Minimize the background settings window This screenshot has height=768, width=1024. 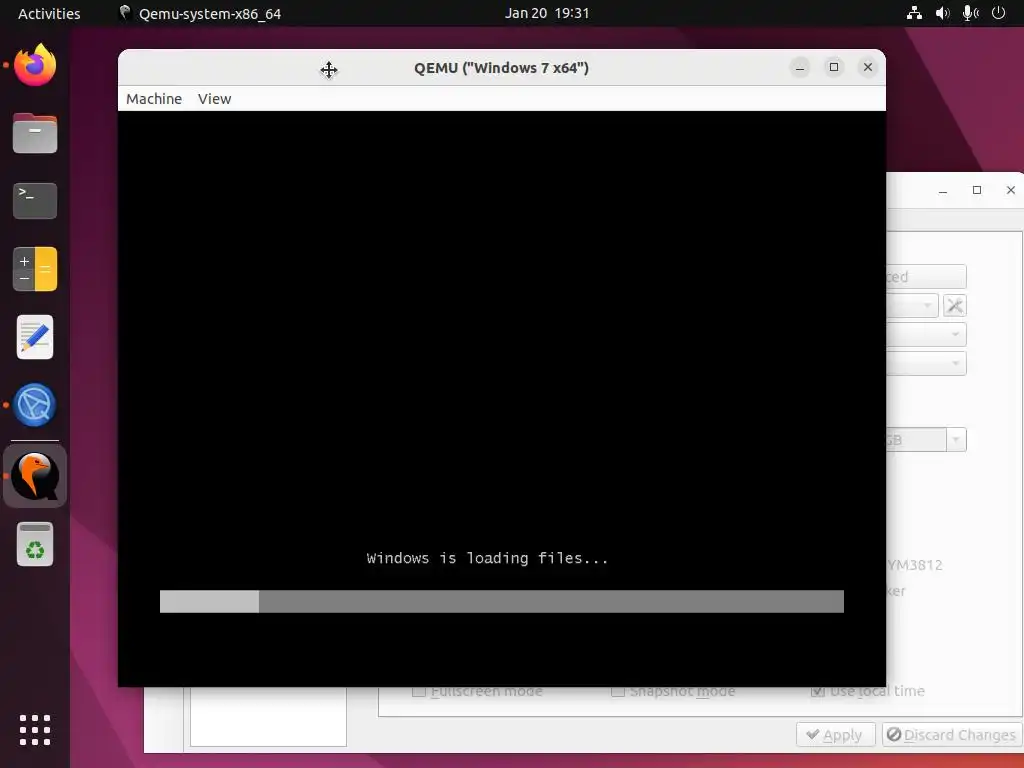click(943, 191)
